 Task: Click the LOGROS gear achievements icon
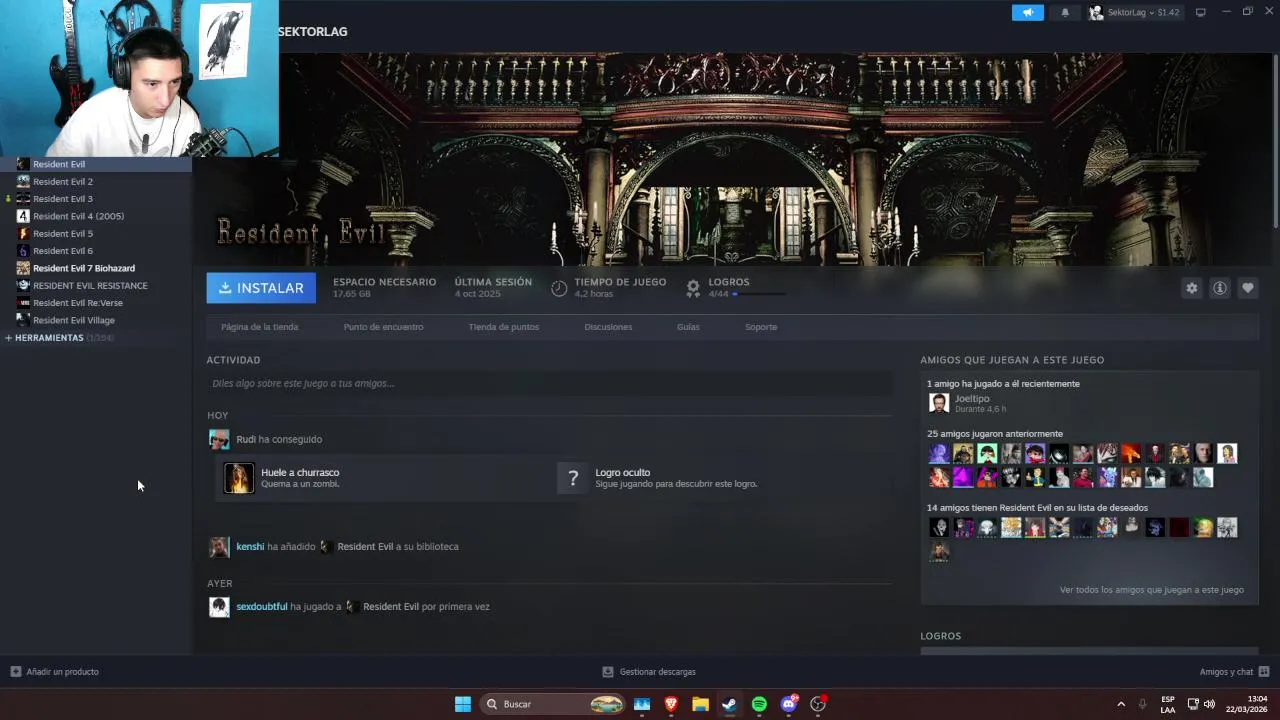[x=693, y=288]
